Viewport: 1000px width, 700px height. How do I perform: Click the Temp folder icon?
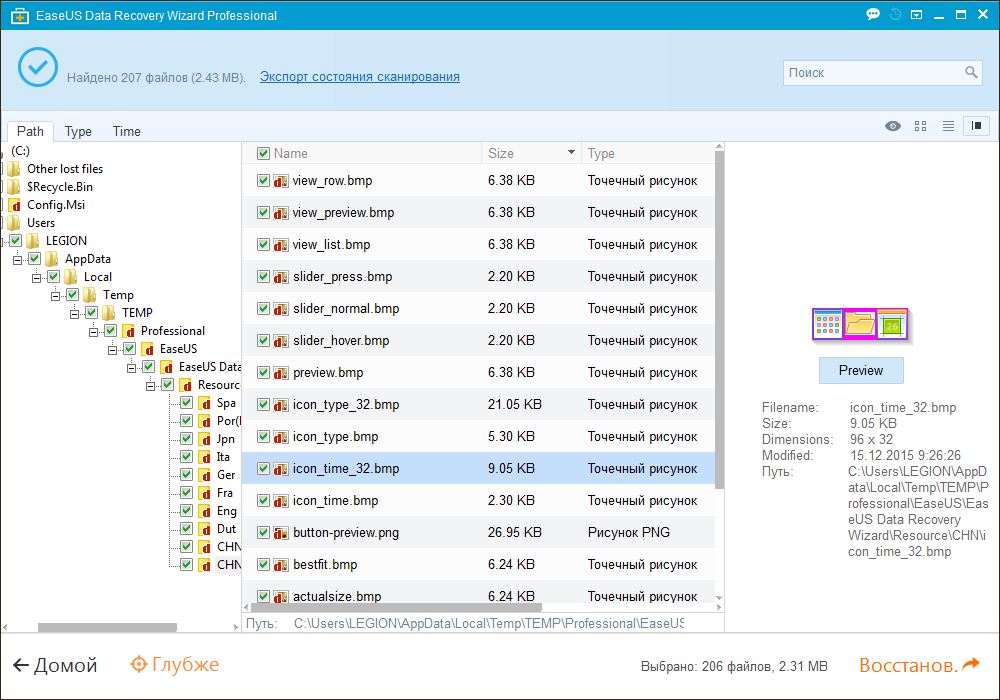tap(91, 295)
